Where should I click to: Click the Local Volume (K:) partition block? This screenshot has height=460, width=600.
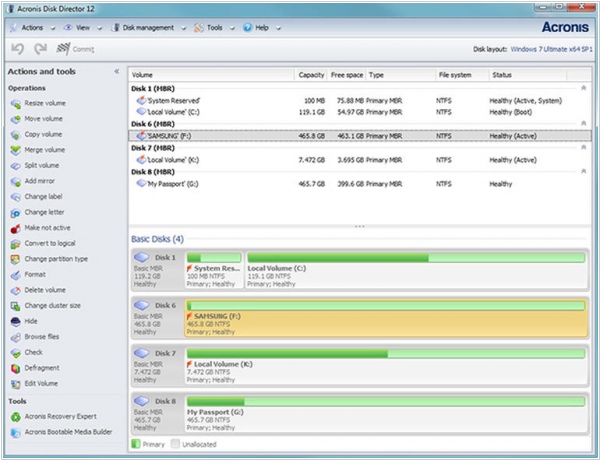tap(386, 365)
